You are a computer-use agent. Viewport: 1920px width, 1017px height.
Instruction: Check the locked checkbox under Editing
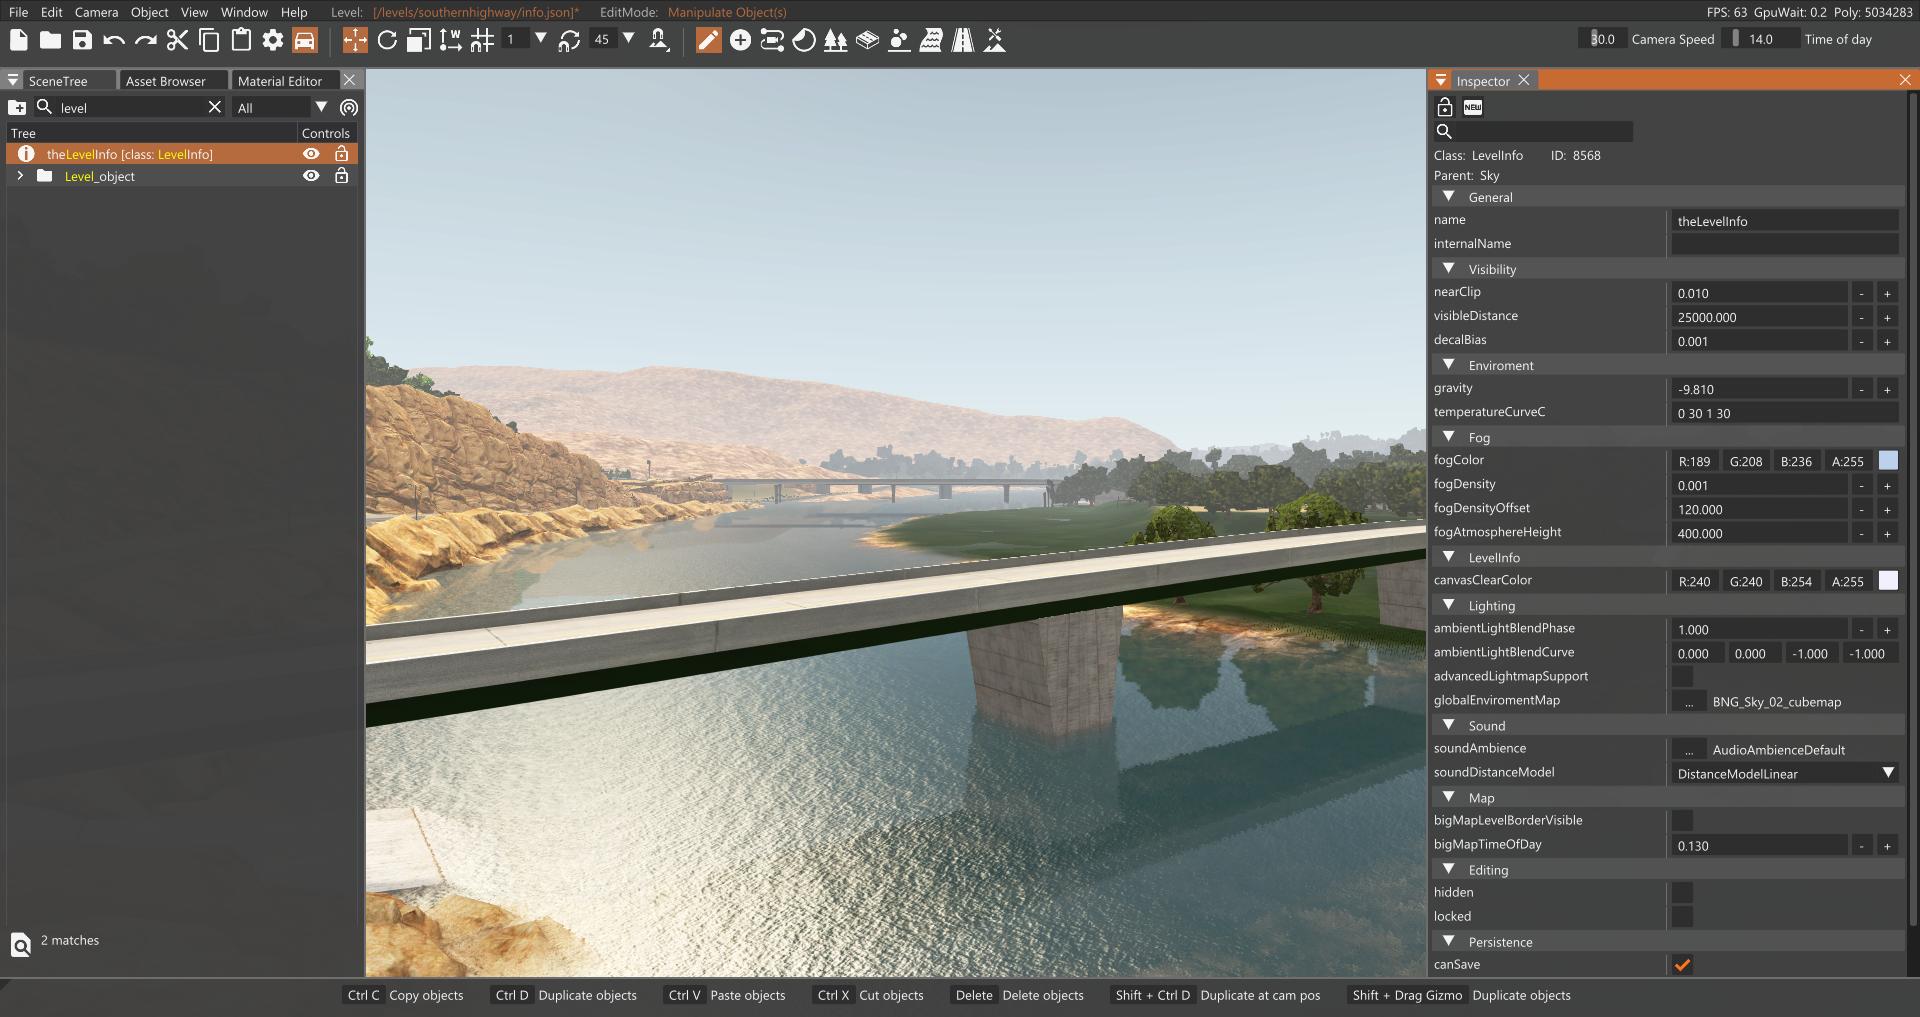[1683, 917]
